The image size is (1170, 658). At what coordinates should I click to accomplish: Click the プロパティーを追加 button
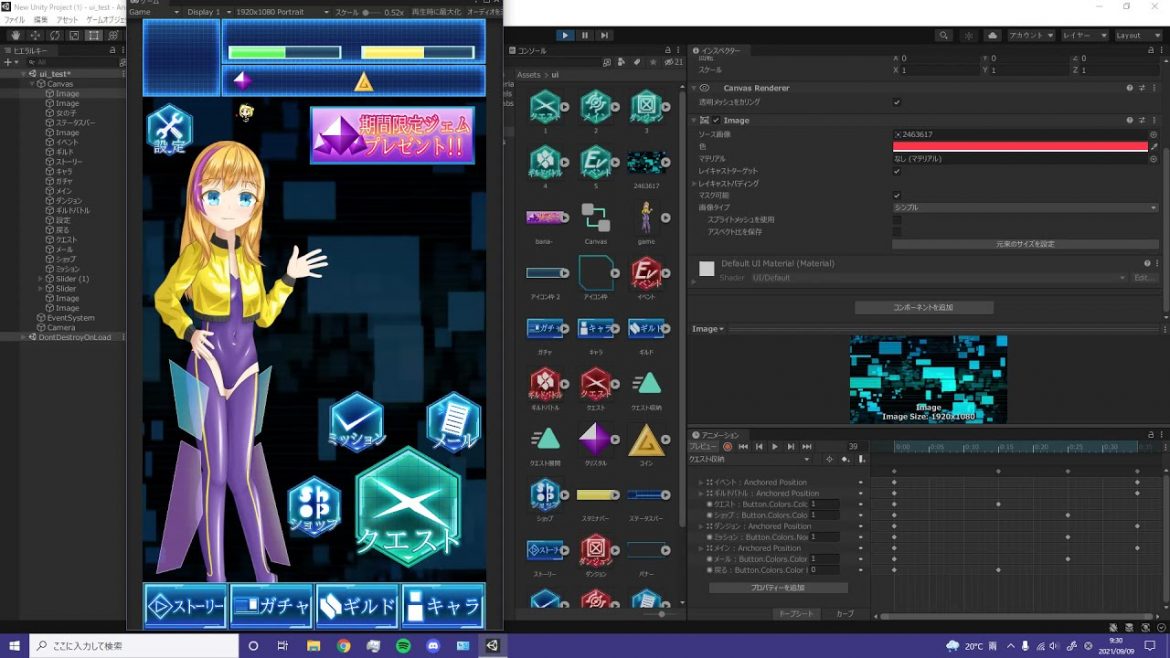click(x=778, y=588)
